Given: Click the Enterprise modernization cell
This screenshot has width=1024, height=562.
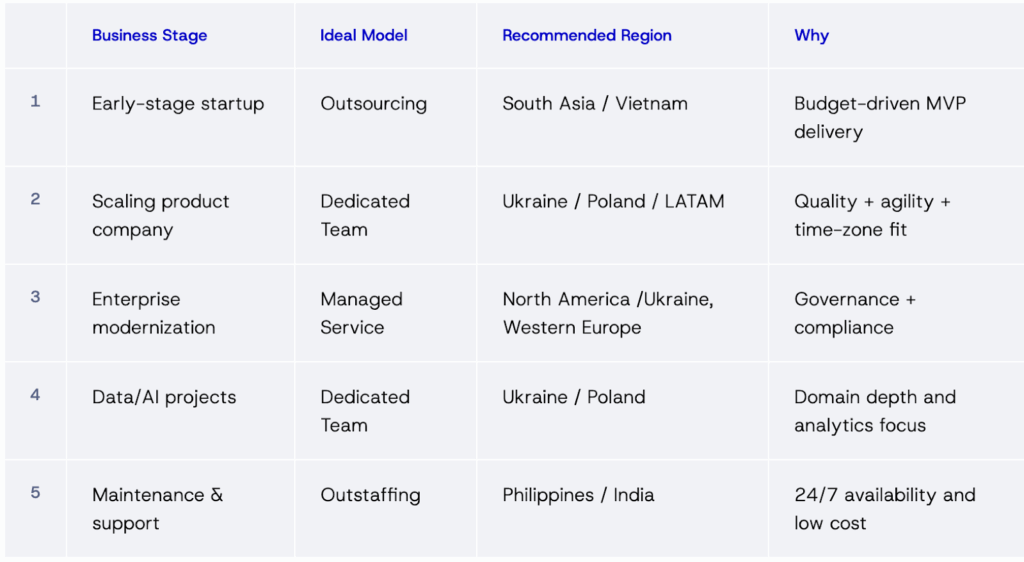Looking at the screenshot, I should 153,313.
